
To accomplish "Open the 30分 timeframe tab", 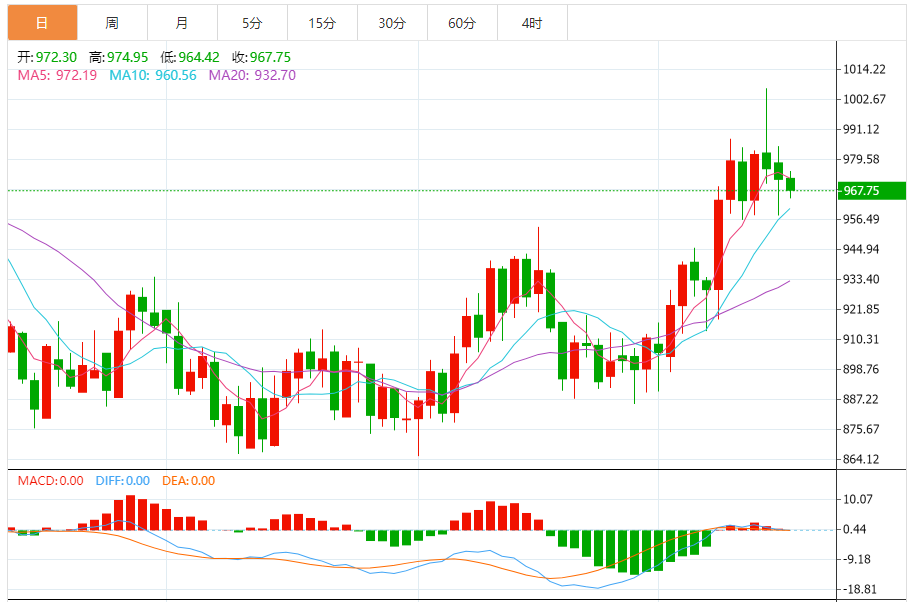I will coord(392,23).
